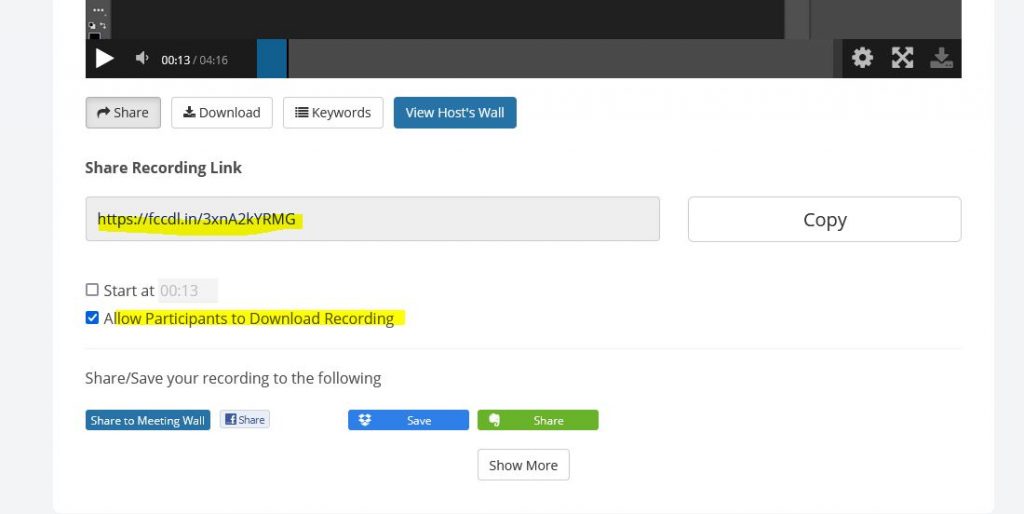The image size is (1024, 514).
Task: Click the player download tray icon
Action: point(941,58)
